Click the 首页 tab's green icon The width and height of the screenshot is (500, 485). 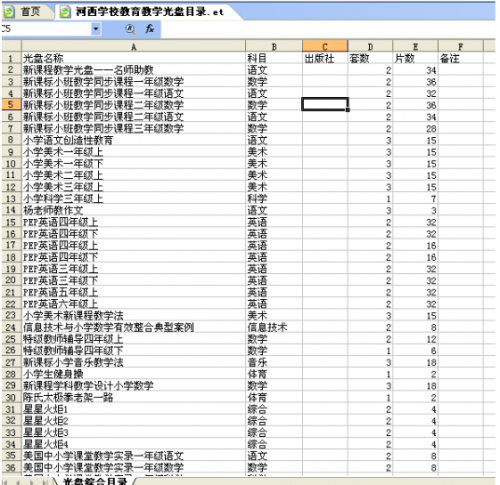[9, 12]
